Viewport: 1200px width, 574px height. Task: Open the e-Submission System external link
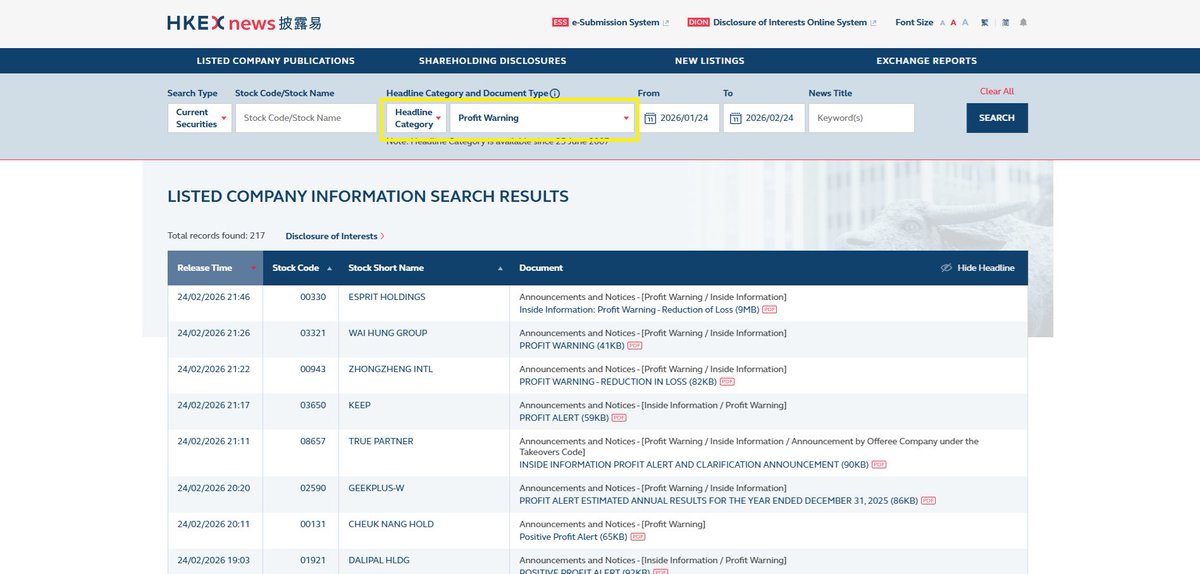click(x=610, y=22)
